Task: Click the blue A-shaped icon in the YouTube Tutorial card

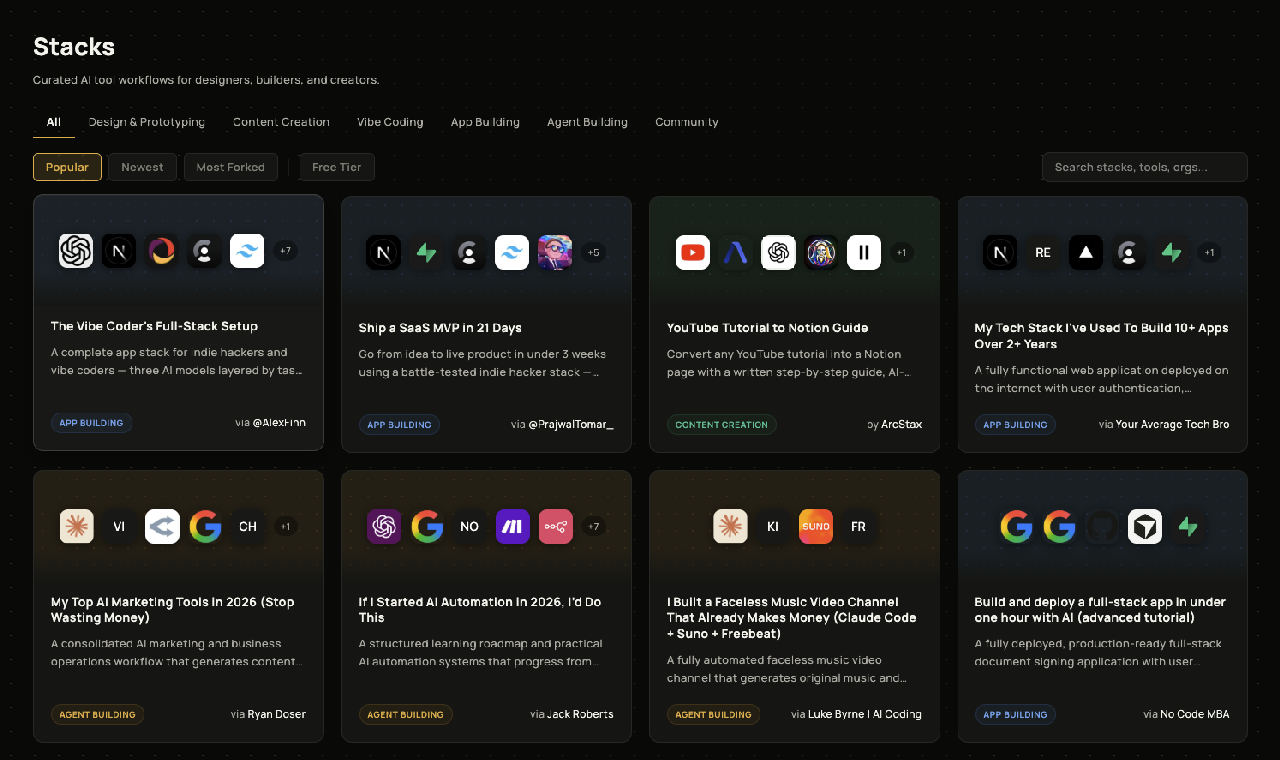Action: [736, 253]
